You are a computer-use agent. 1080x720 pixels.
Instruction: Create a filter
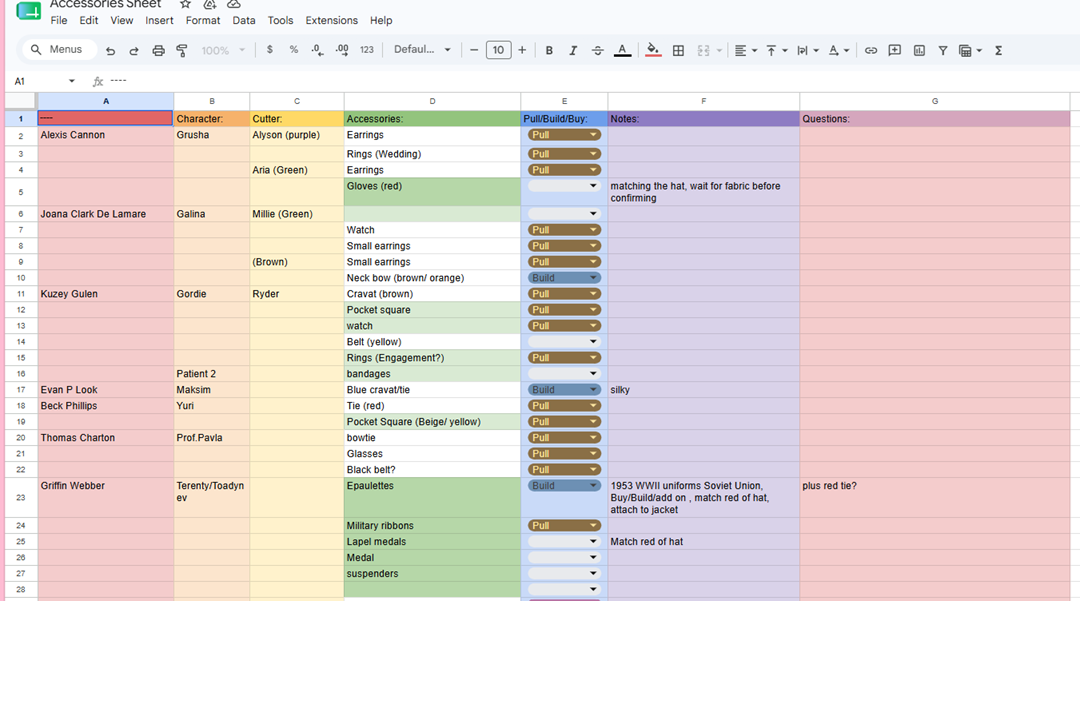[943, 50]
